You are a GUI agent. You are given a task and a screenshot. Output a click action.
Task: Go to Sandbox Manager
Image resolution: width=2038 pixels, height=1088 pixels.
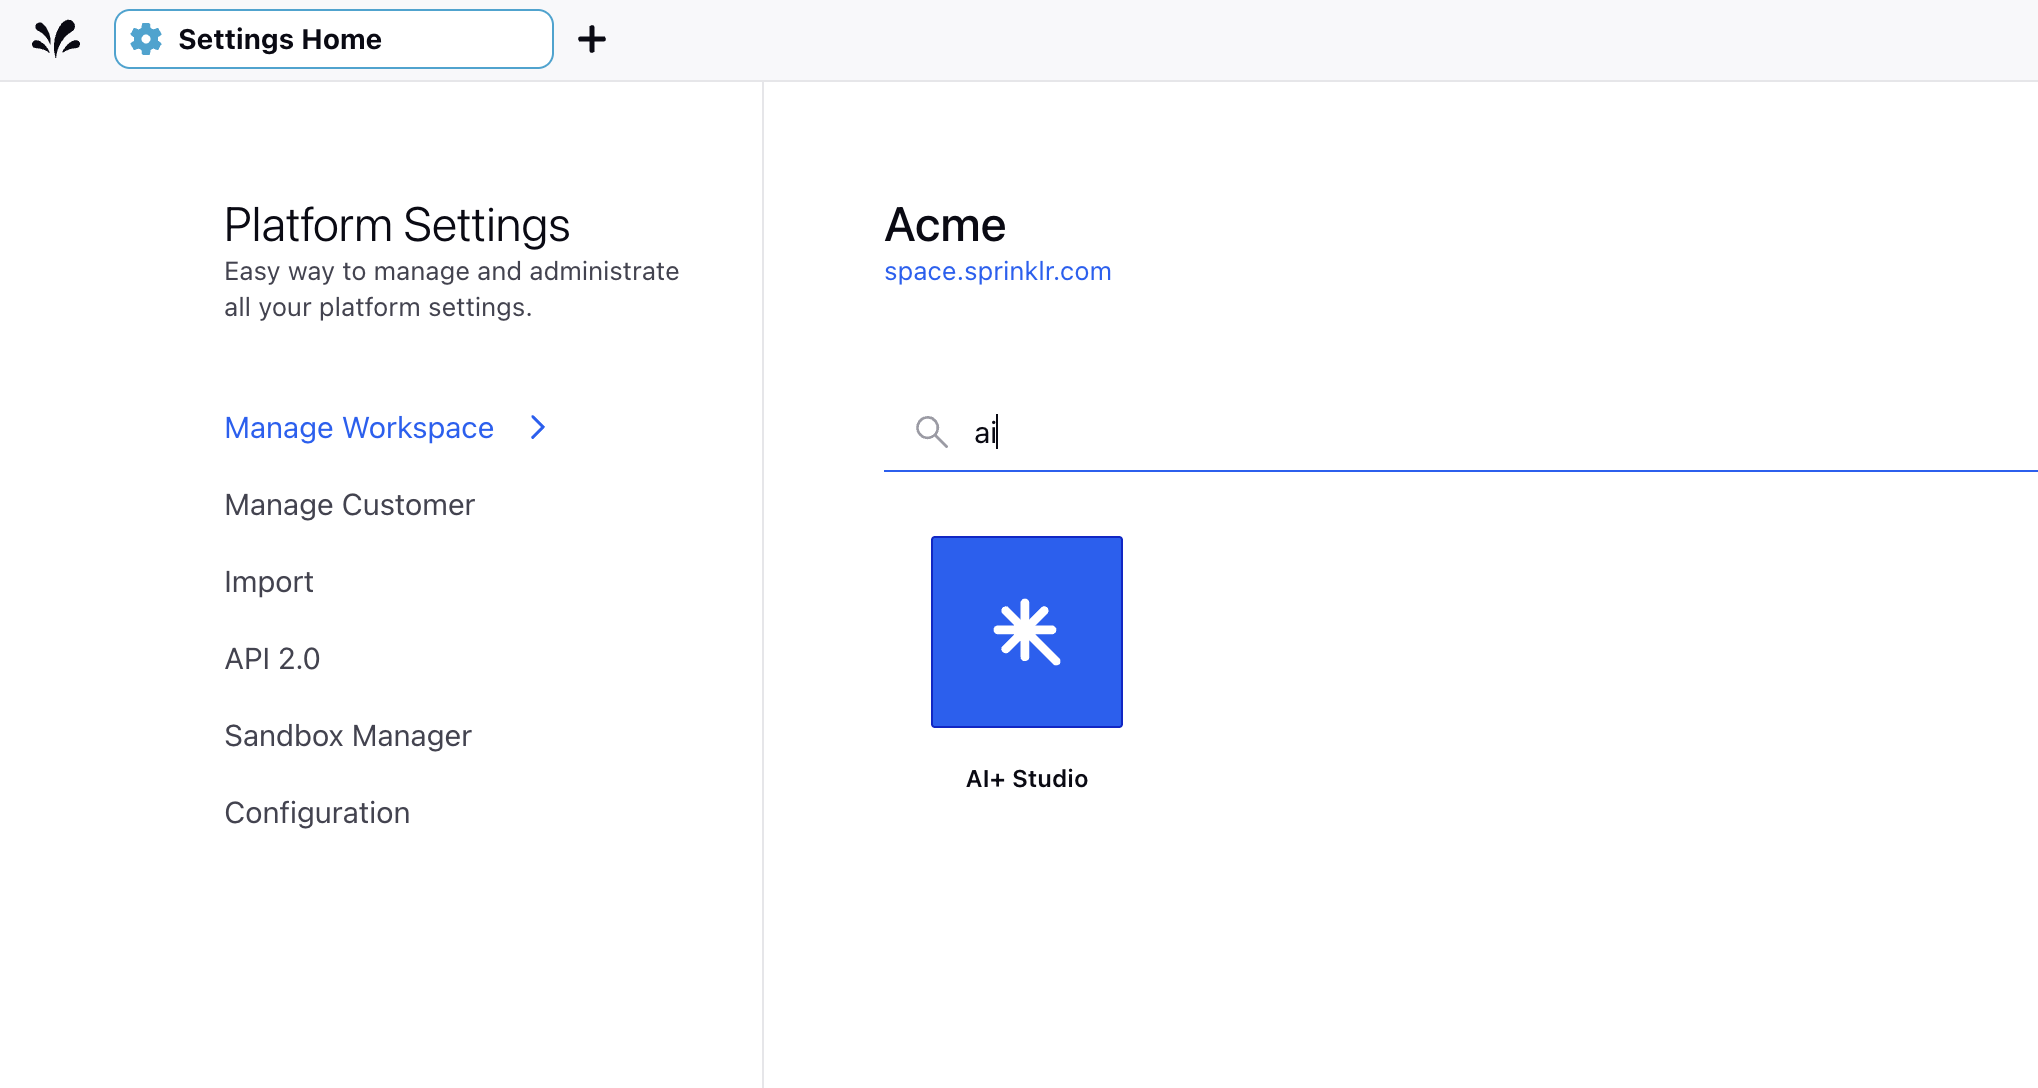click(x=348, y=736)
